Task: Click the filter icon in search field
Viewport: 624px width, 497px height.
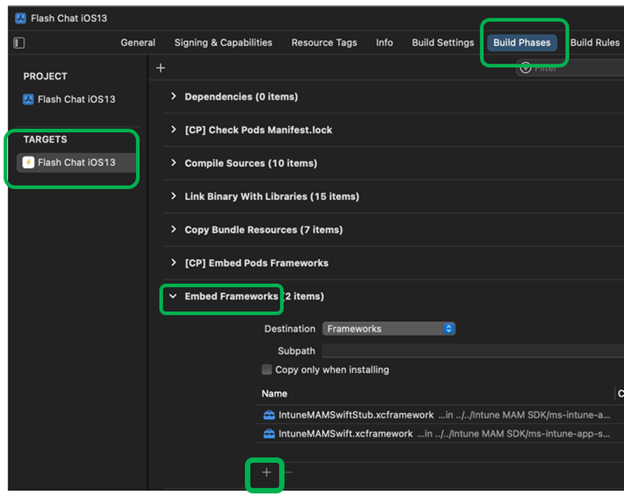Action: [x=525, y=68]
